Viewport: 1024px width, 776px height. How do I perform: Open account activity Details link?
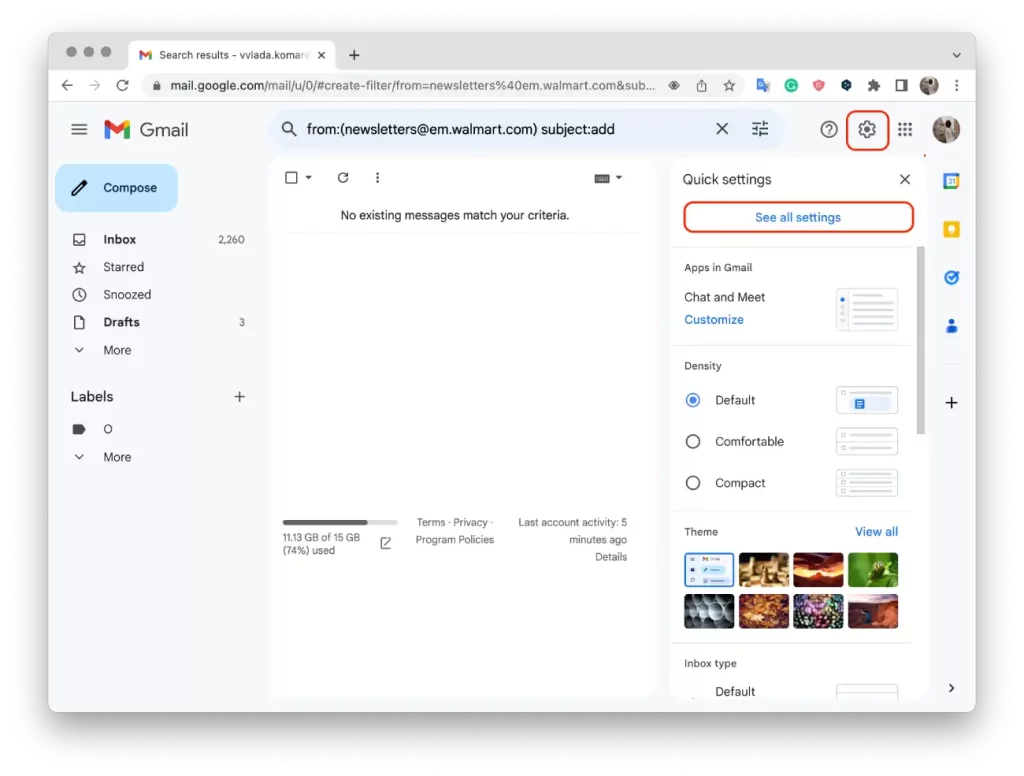point(611,557)
